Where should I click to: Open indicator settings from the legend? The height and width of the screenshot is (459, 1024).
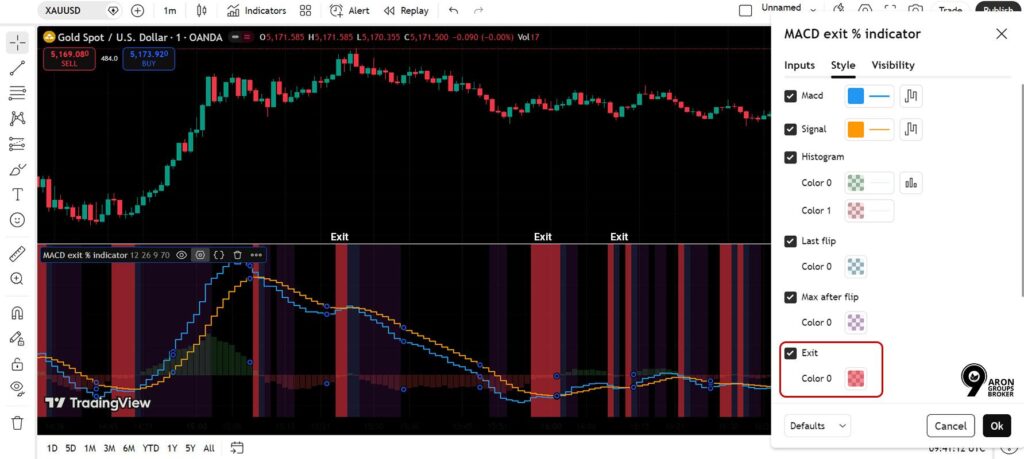(x=200, y=255)
